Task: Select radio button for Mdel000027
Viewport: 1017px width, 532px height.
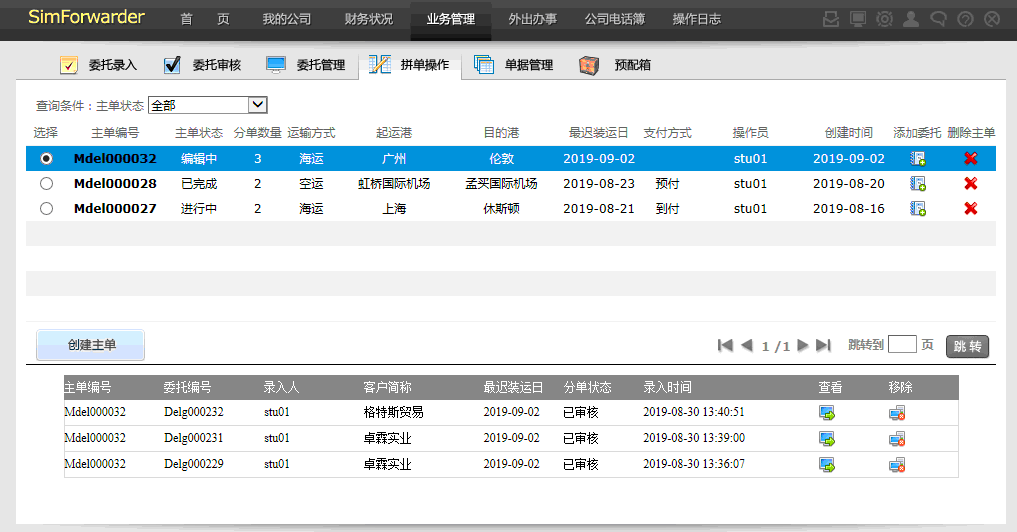Action: 46,209
